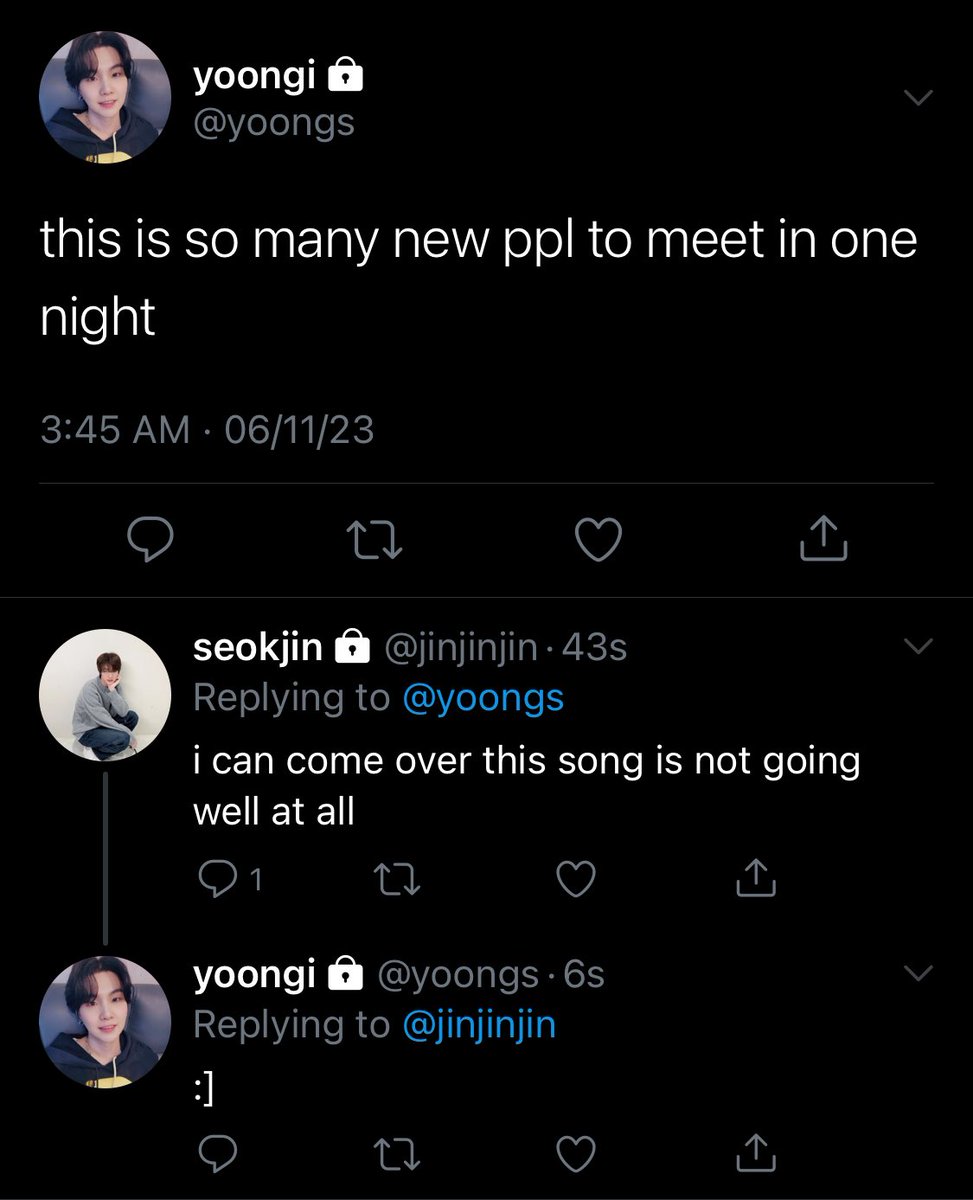This screenshot has width=973, height=1200.
Task: Open replies on seokjin's tweet
Action: pyautogui.click(x=230, y=879)
